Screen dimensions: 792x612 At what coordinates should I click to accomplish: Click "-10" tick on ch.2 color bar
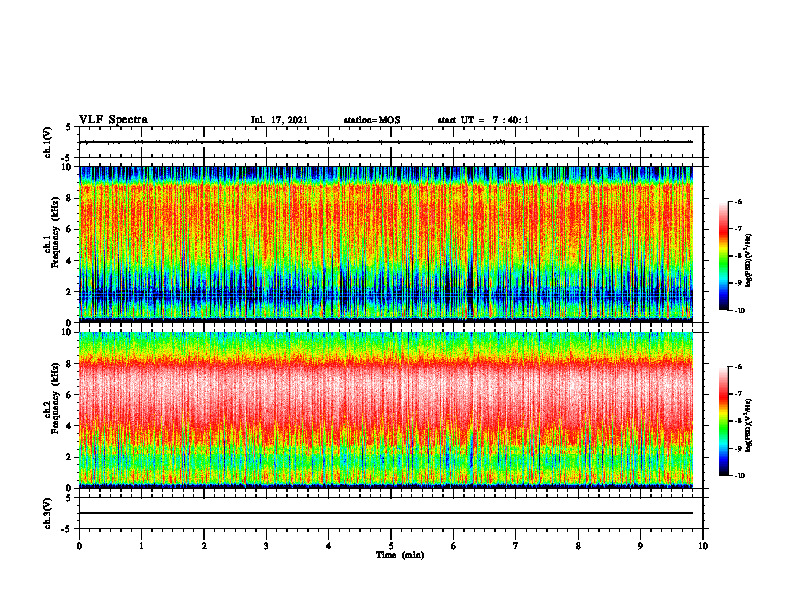click(739, 476)
